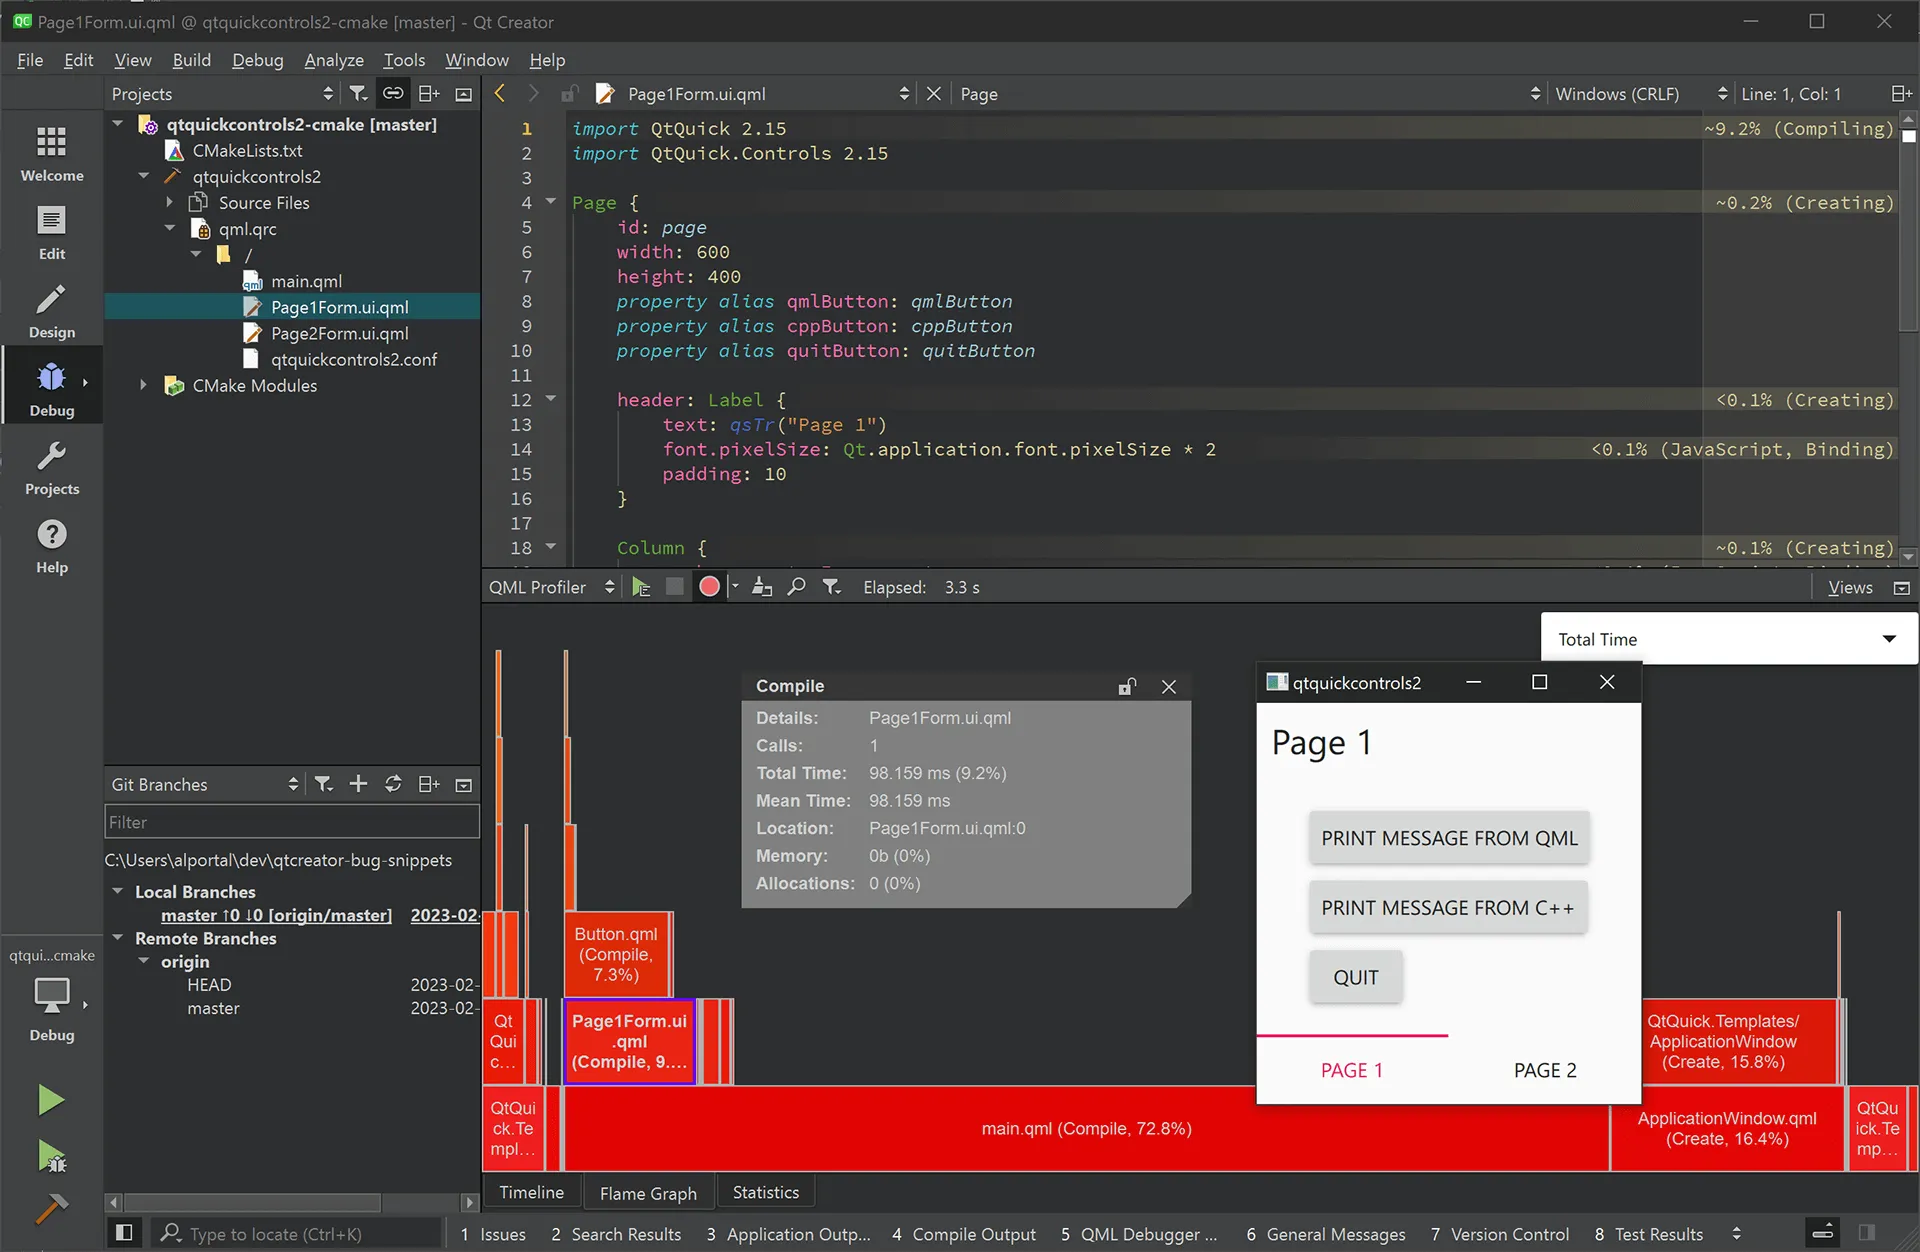Click the Build hammer icon
This screenshot has height=1252, width=1920.
coord(51,1209)
